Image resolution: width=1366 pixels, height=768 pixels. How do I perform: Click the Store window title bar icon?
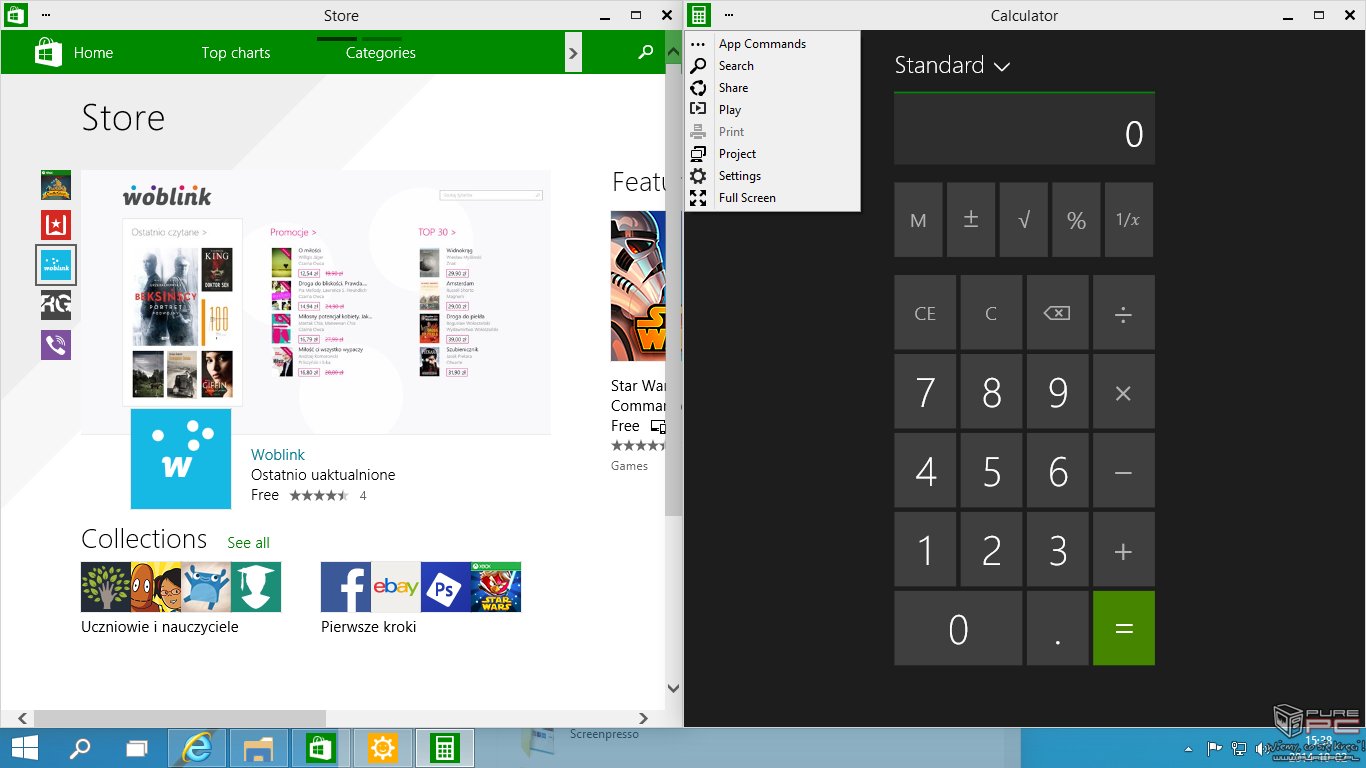pyautogui.click(x=16, y=15)
